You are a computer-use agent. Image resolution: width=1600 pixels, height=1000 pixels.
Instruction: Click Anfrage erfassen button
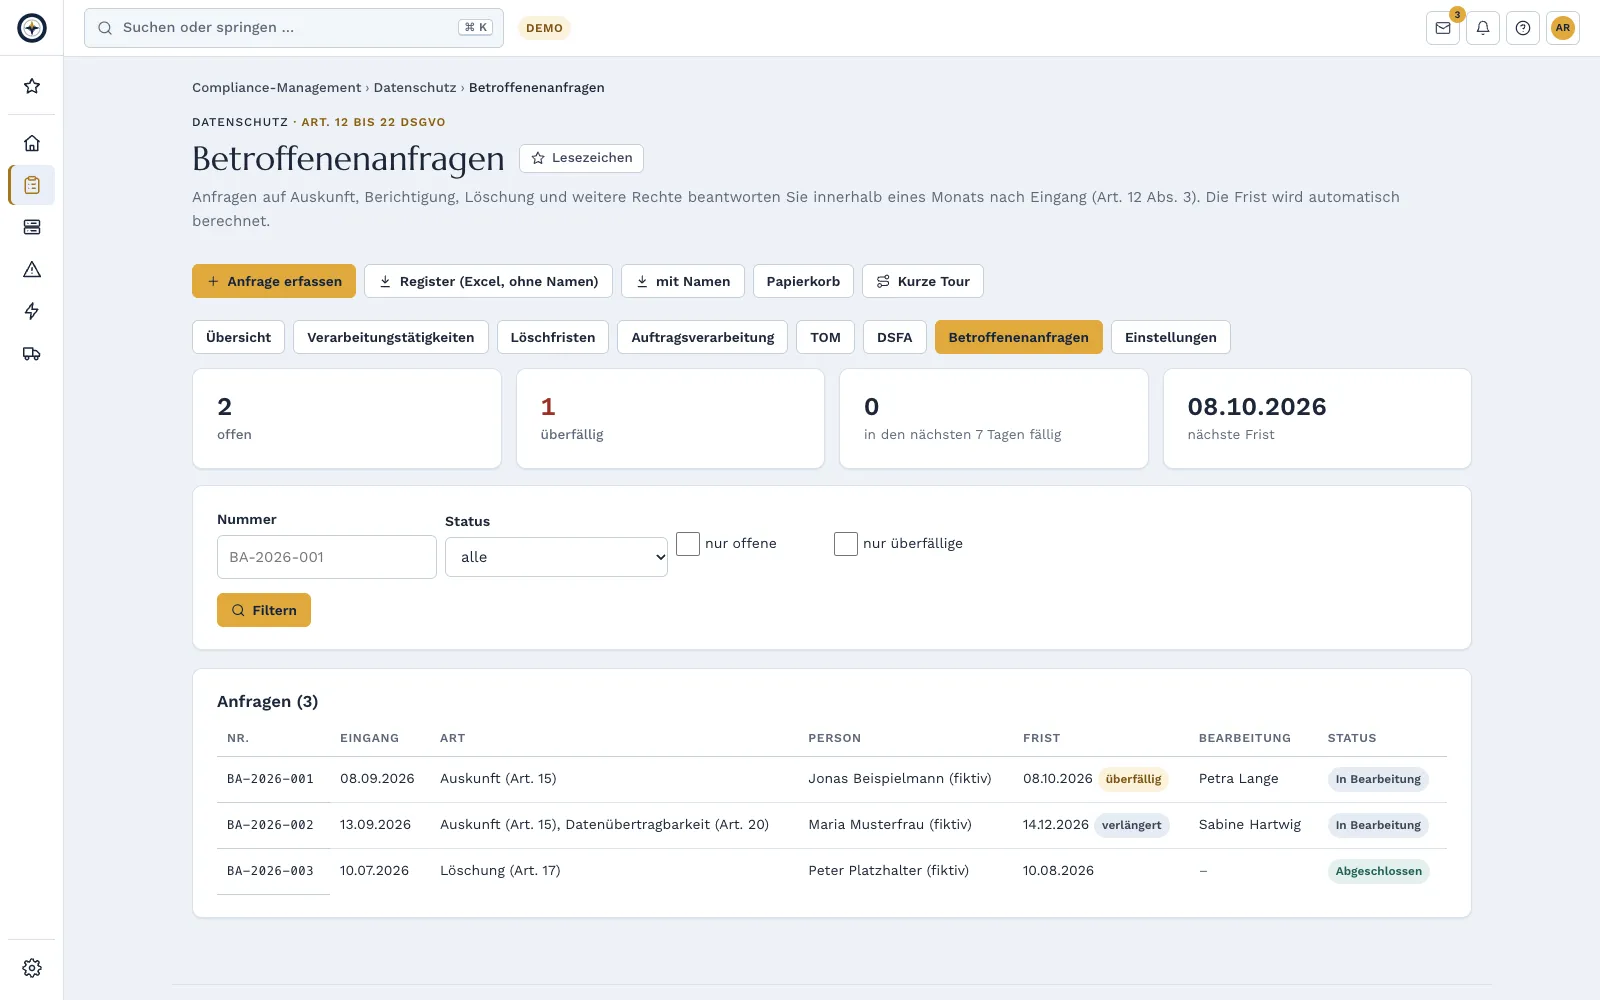(x=274, y=281)
